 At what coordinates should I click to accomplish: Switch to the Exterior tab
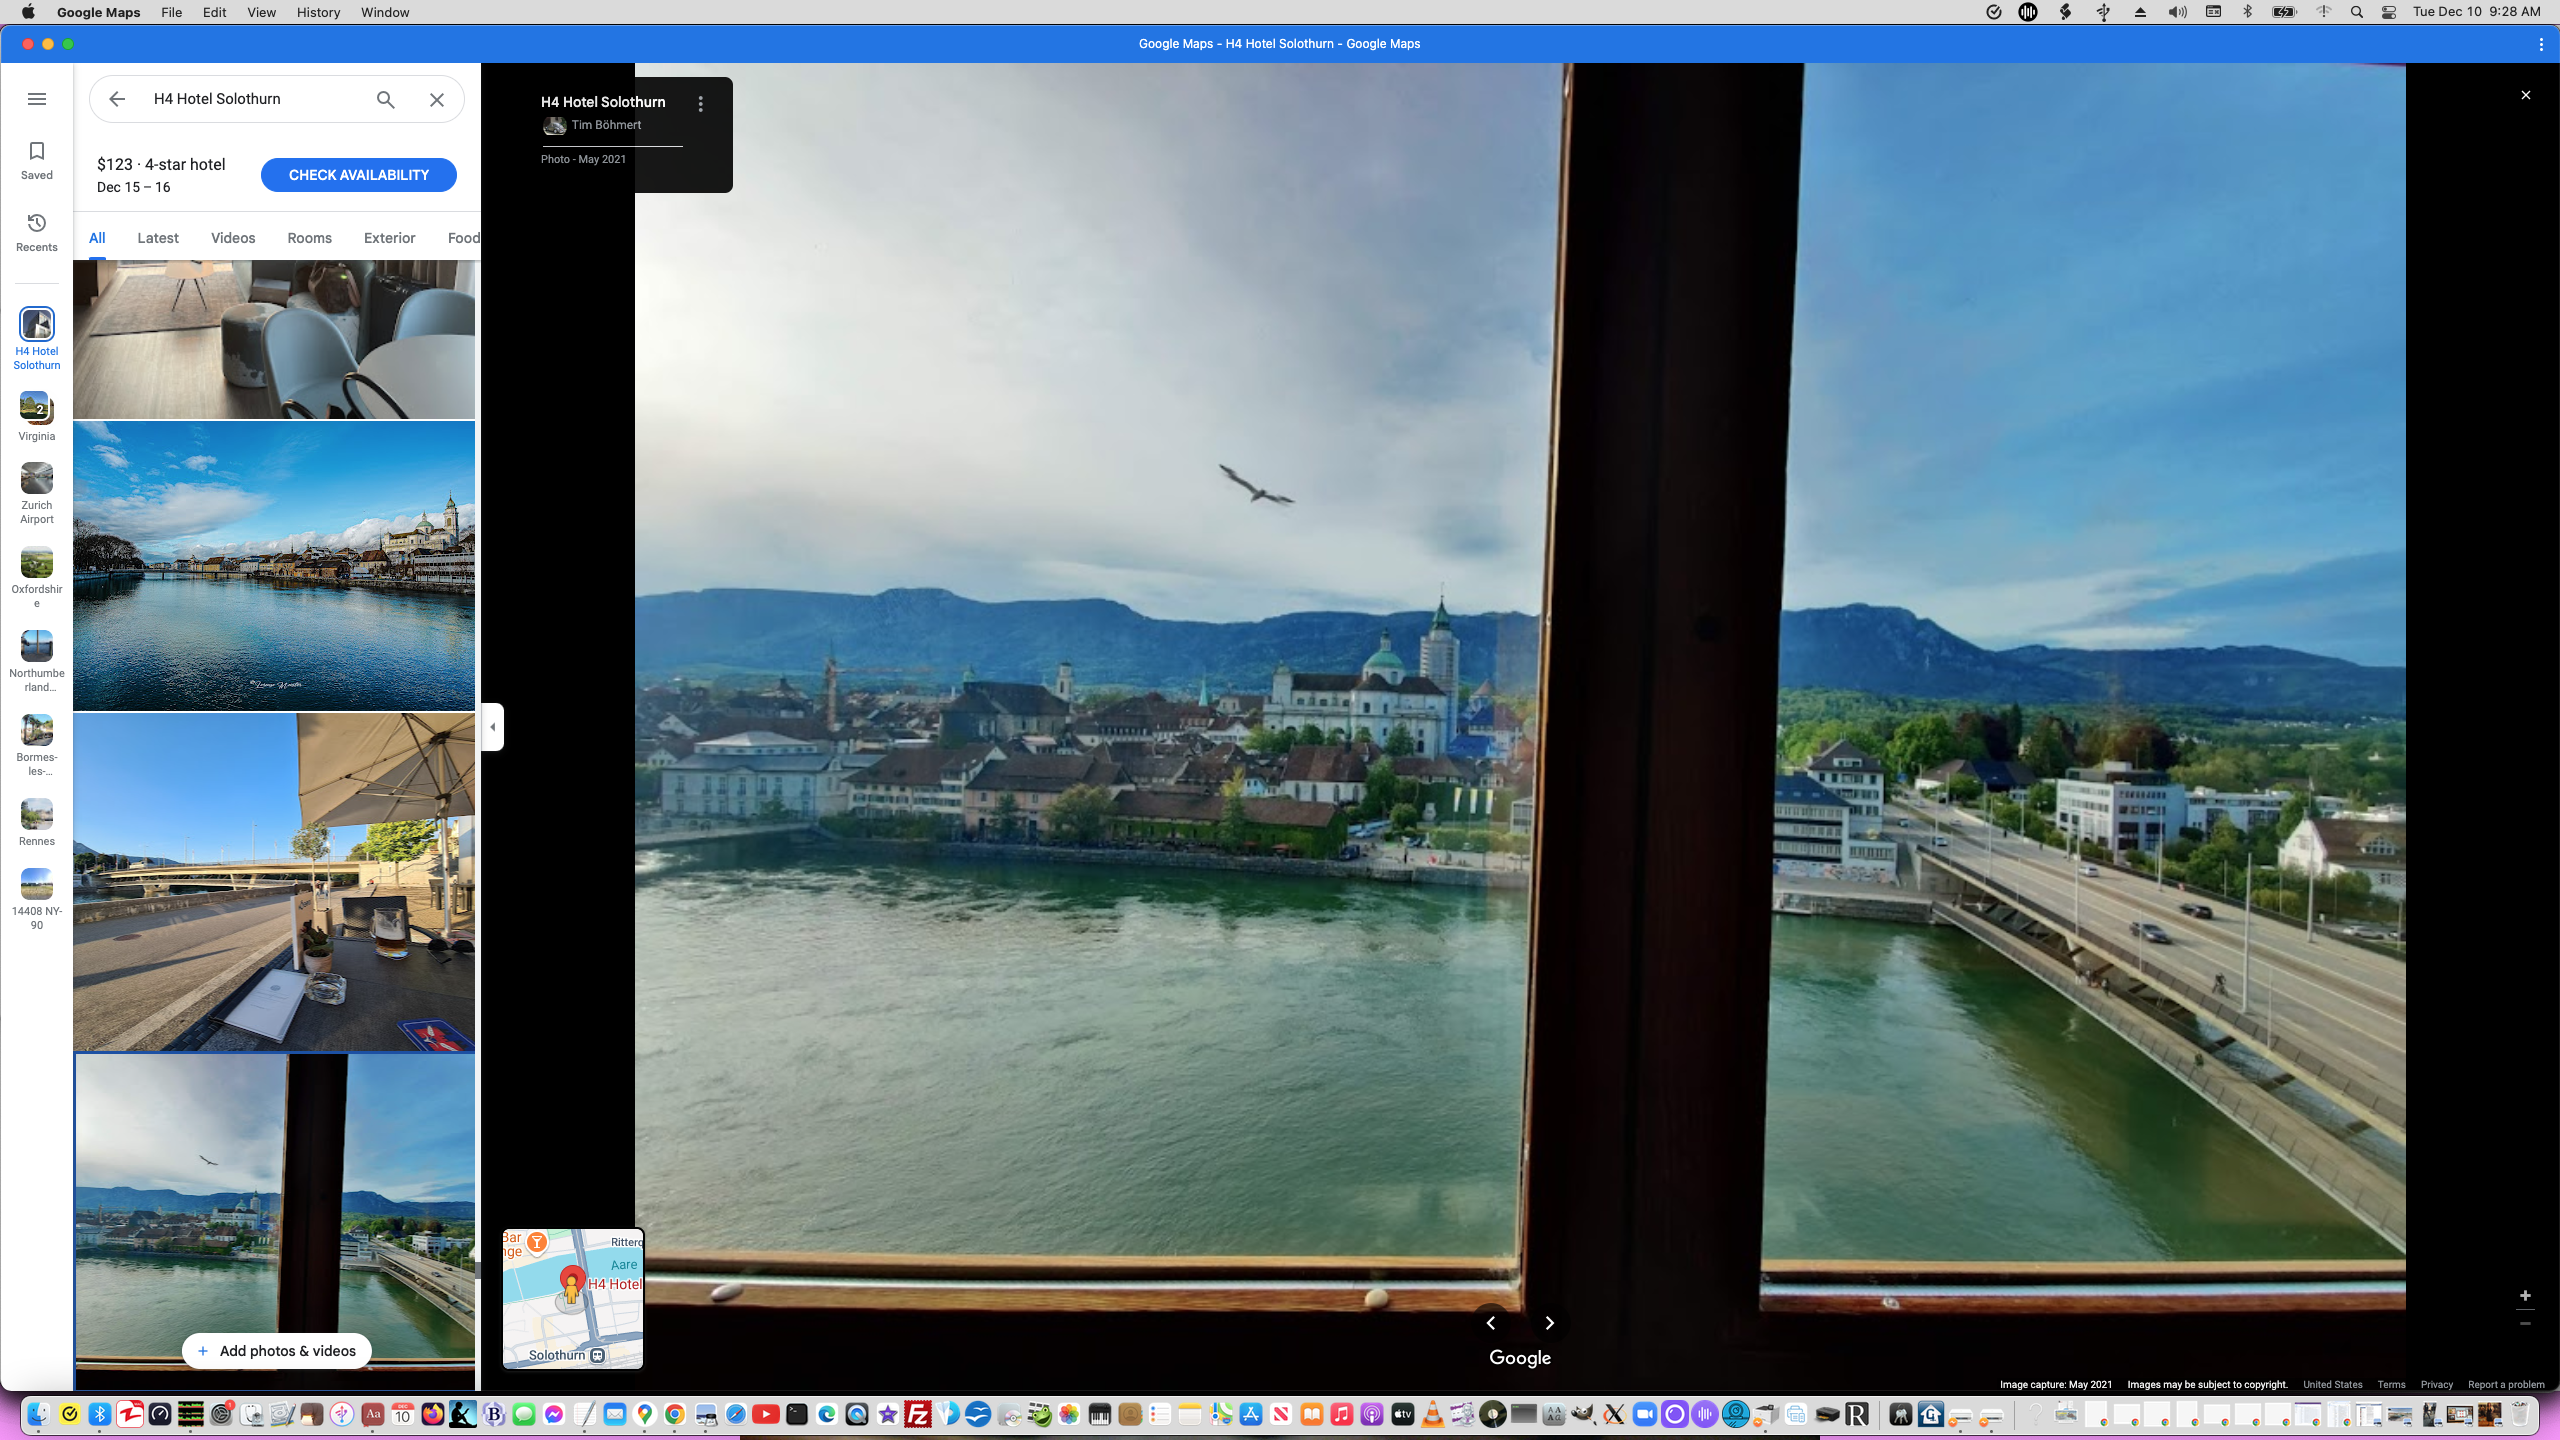[x=389, y=238]
